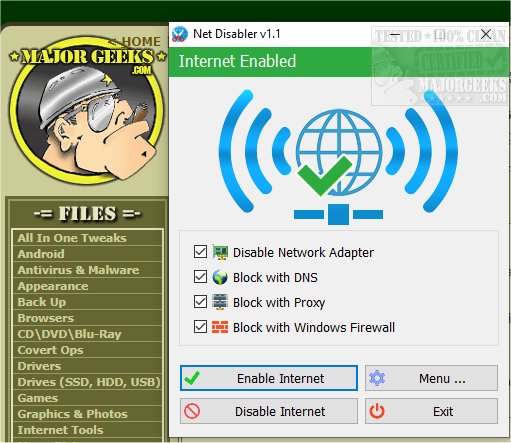Image resolution: width=511 pixels, height=443 pixels.
Task: Toggle the Block with DNS checkbox
Action: pyautogui.click(x=200, y=277)
